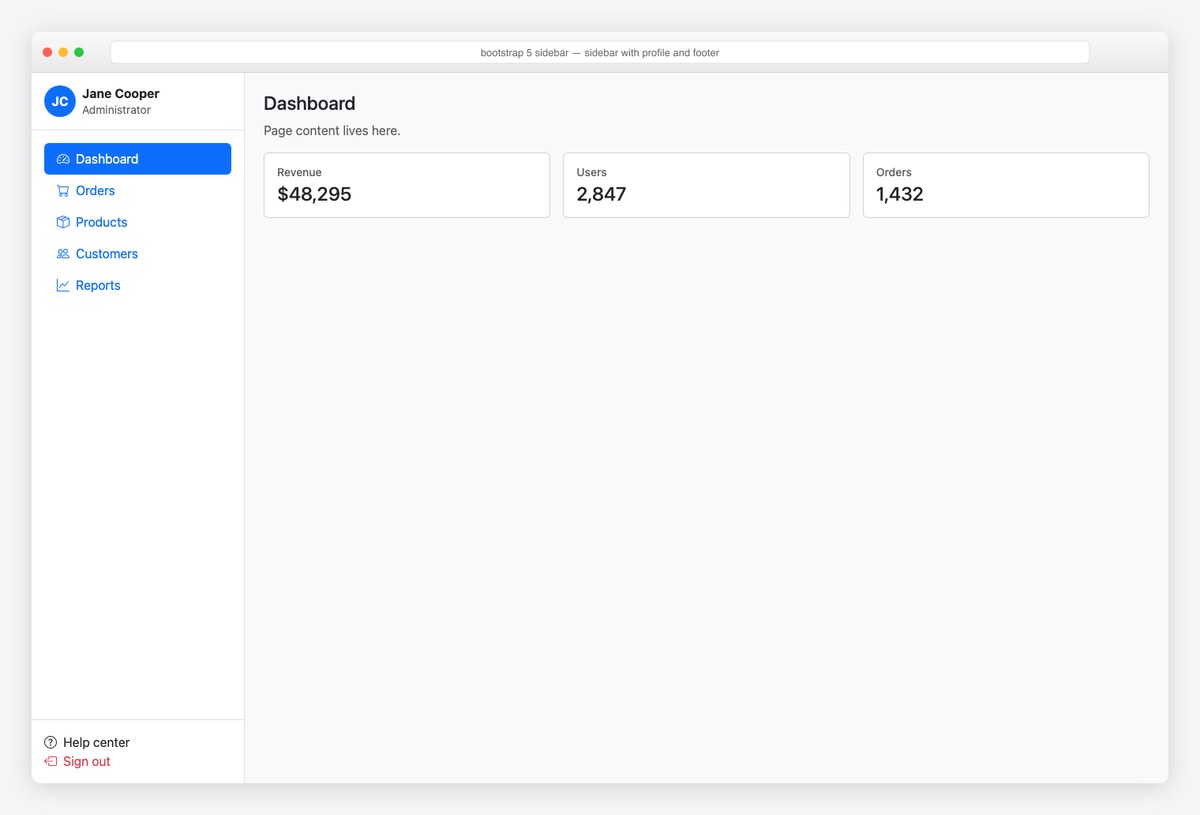Viewport: 1200px width, 815px height.
Task: Open the Help center link
Action: [87, 743]
